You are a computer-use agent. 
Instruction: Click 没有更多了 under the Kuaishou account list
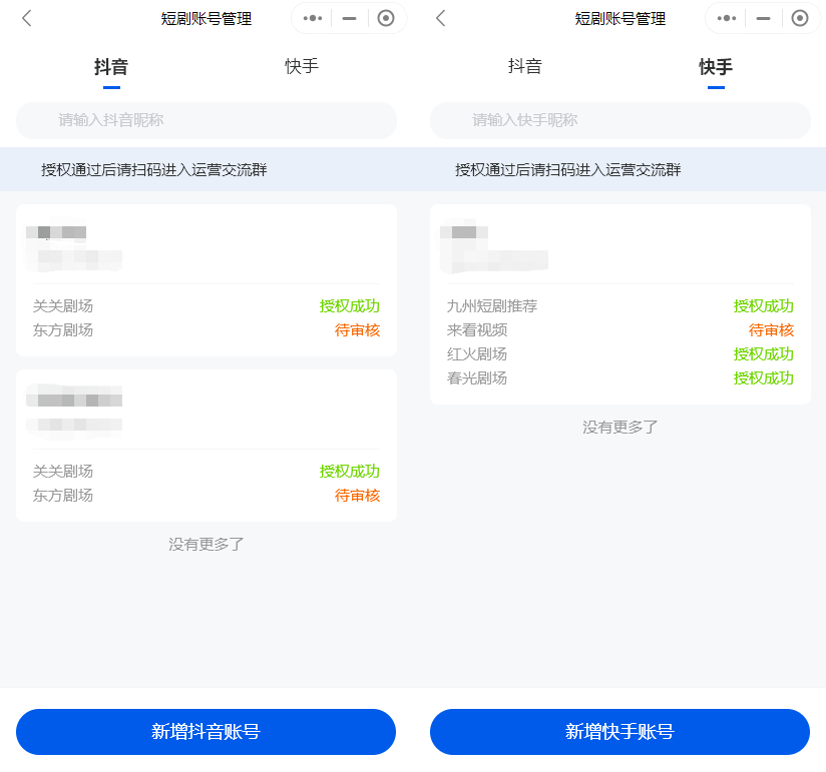(620, 427)
